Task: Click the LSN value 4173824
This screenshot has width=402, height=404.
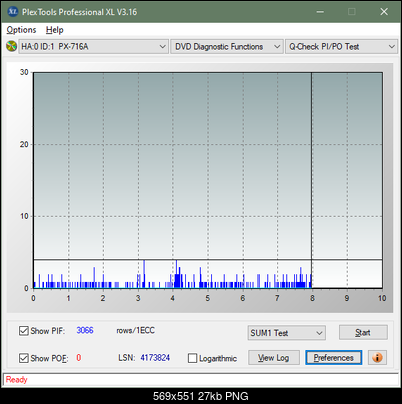Action: pyautogui.click(x=155, y=358)
